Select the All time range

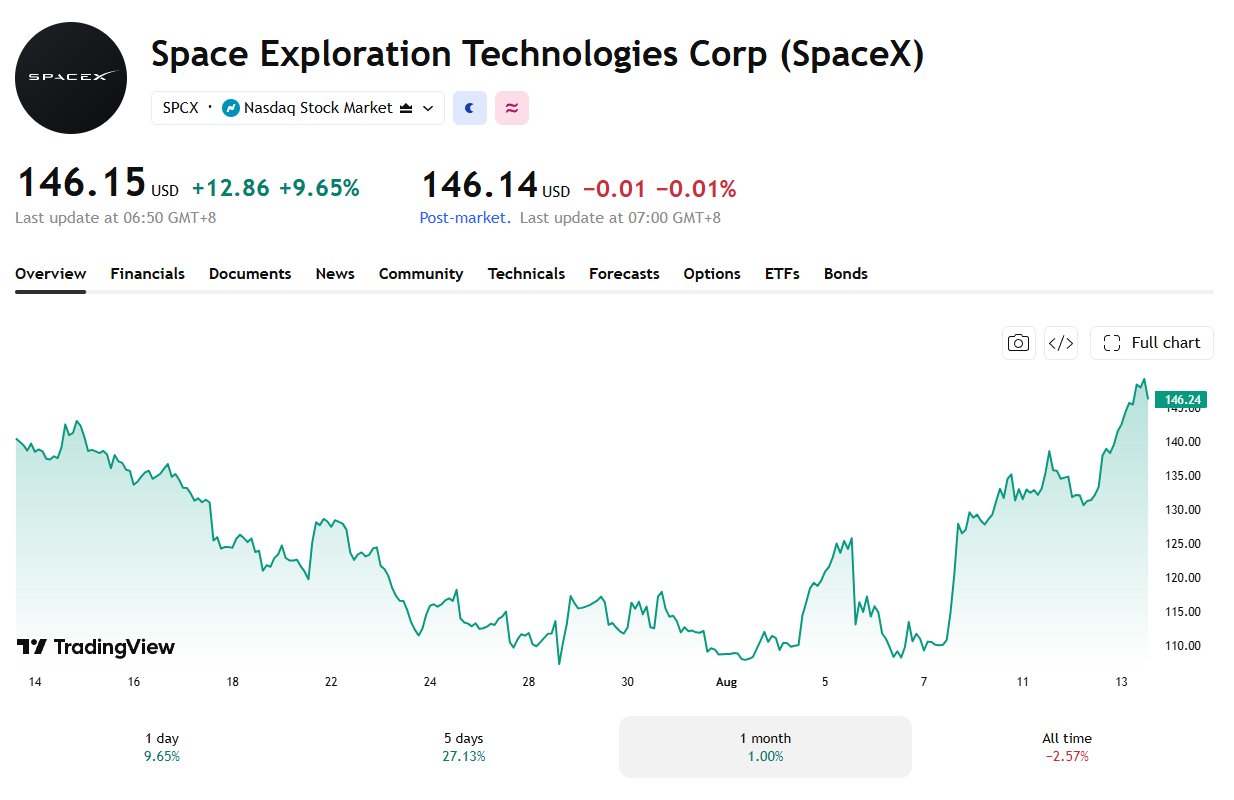pyautogui.click(x=1068, y=747)
